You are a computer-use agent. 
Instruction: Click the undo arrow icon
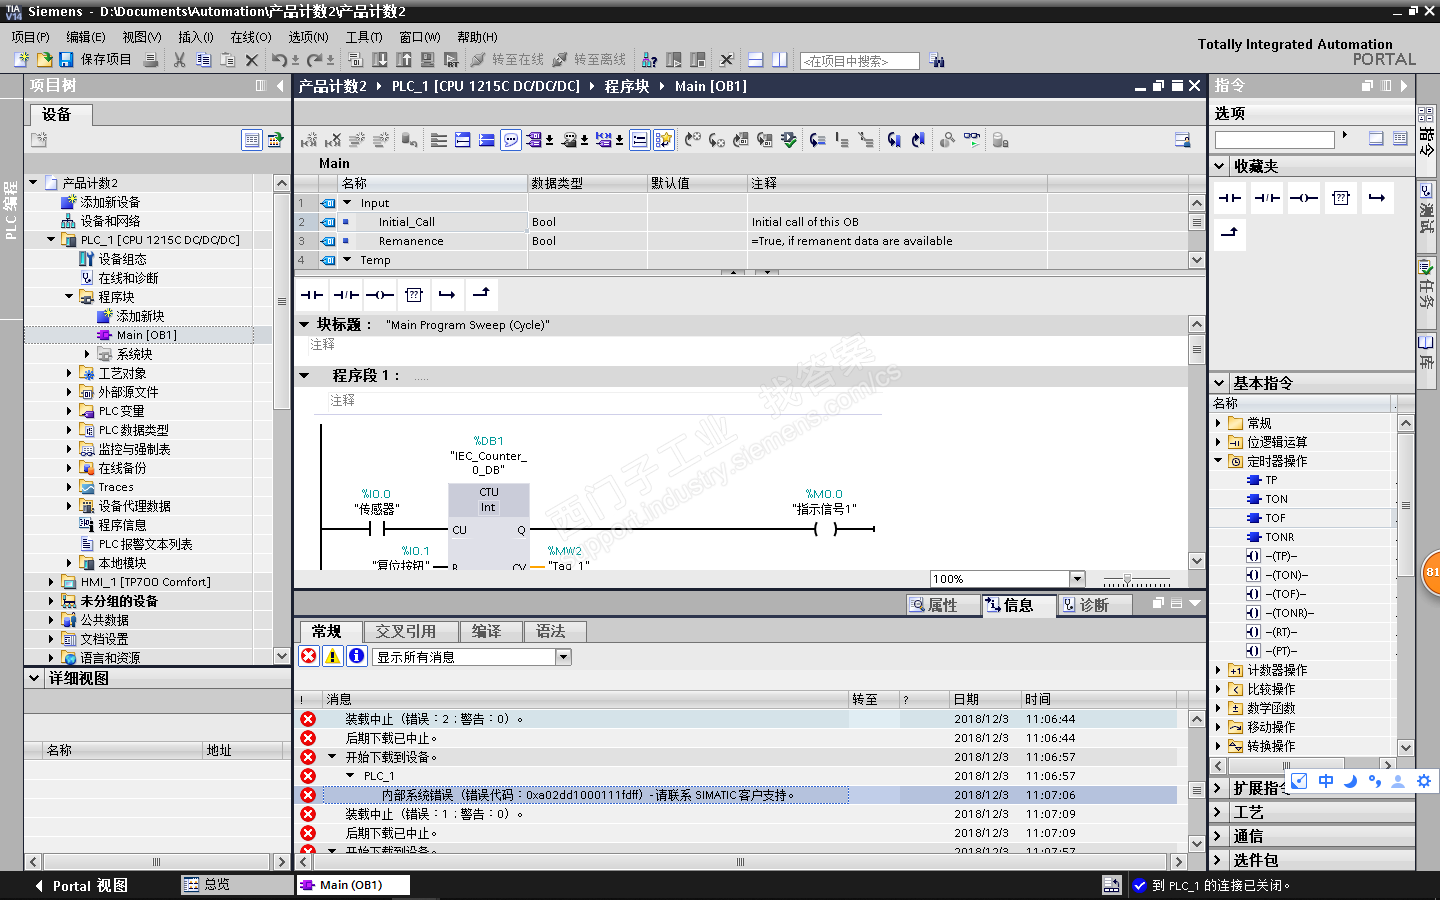(279, 60)
